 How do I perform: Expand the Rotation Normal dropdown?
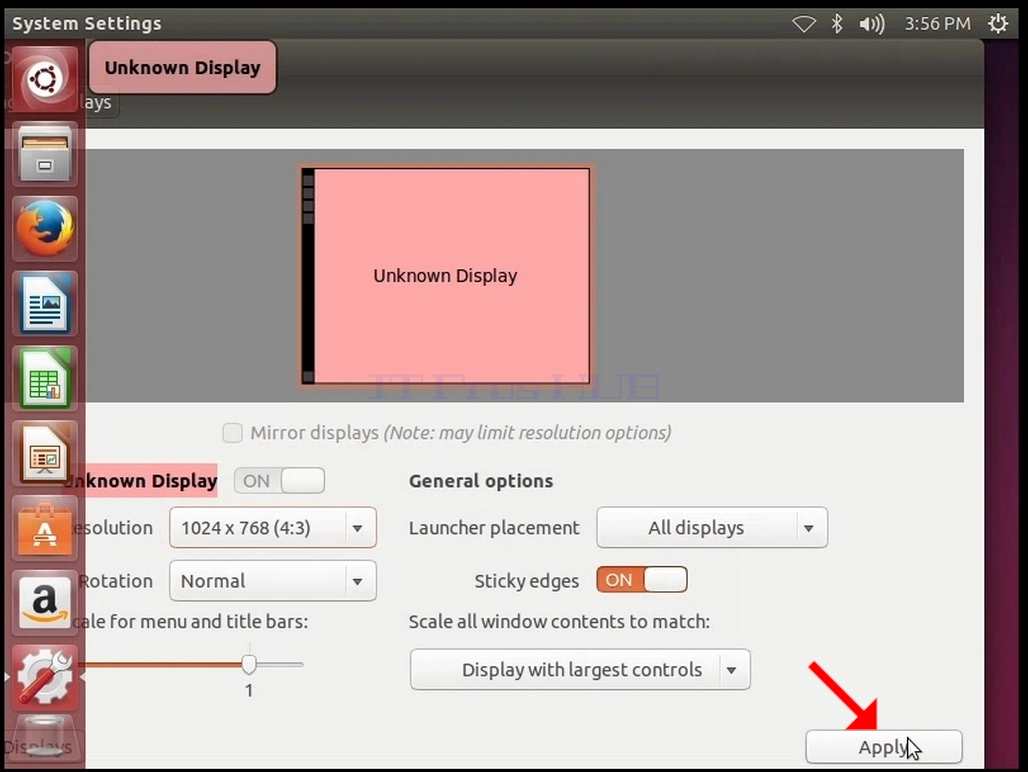coord(273,581)
